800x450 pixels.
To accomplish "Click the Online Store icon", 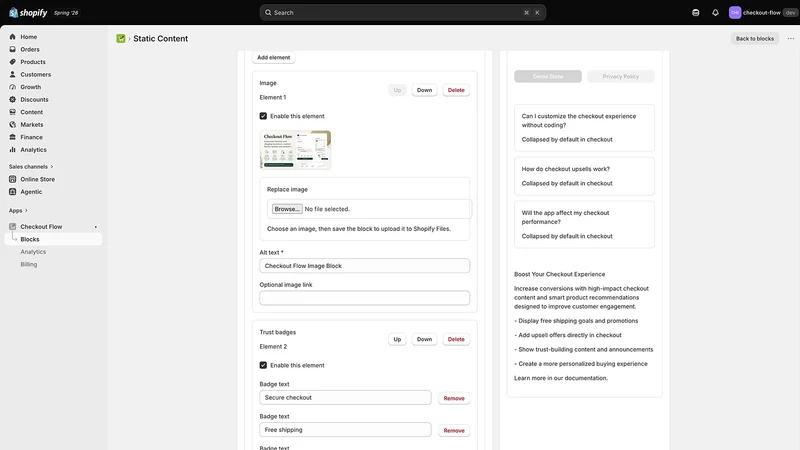I will coord(13,179).
